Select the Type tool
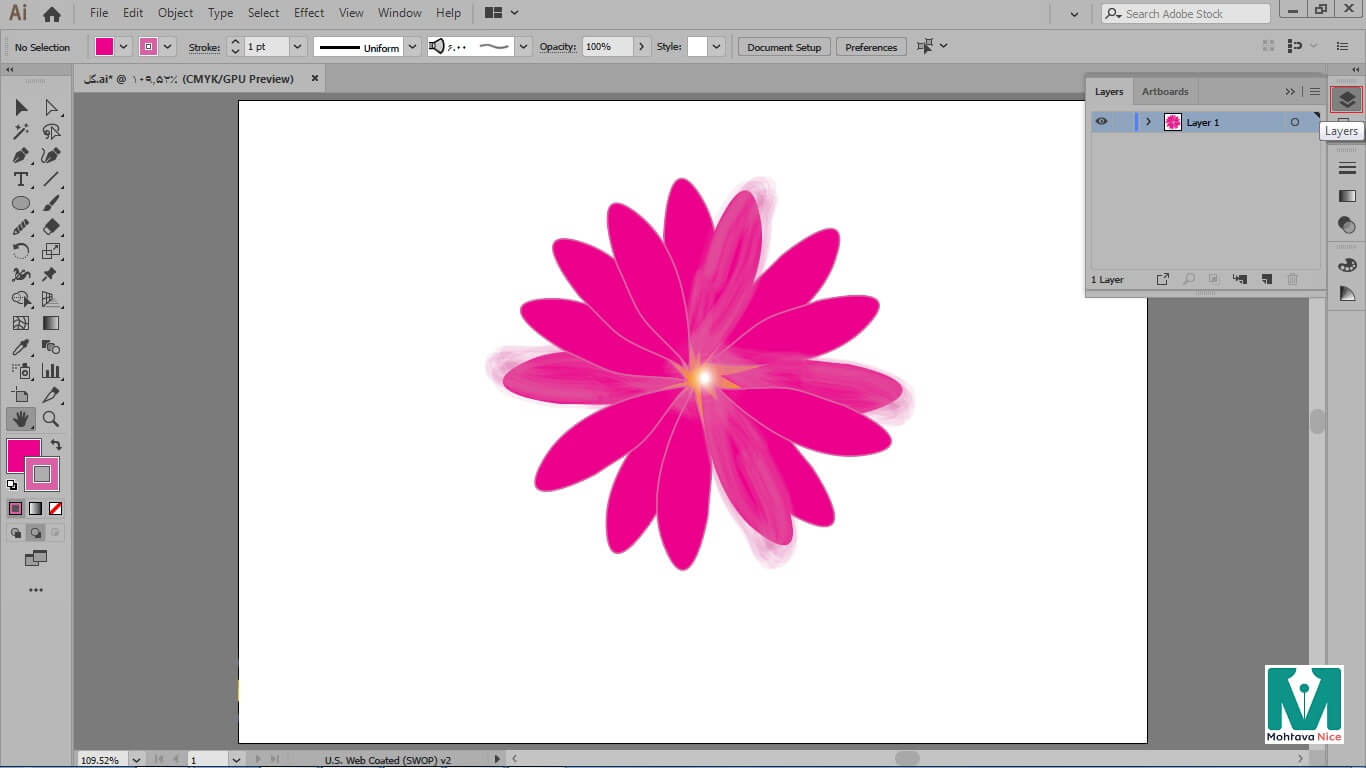This screenshot has width=1366, height=768. [20, 179]
